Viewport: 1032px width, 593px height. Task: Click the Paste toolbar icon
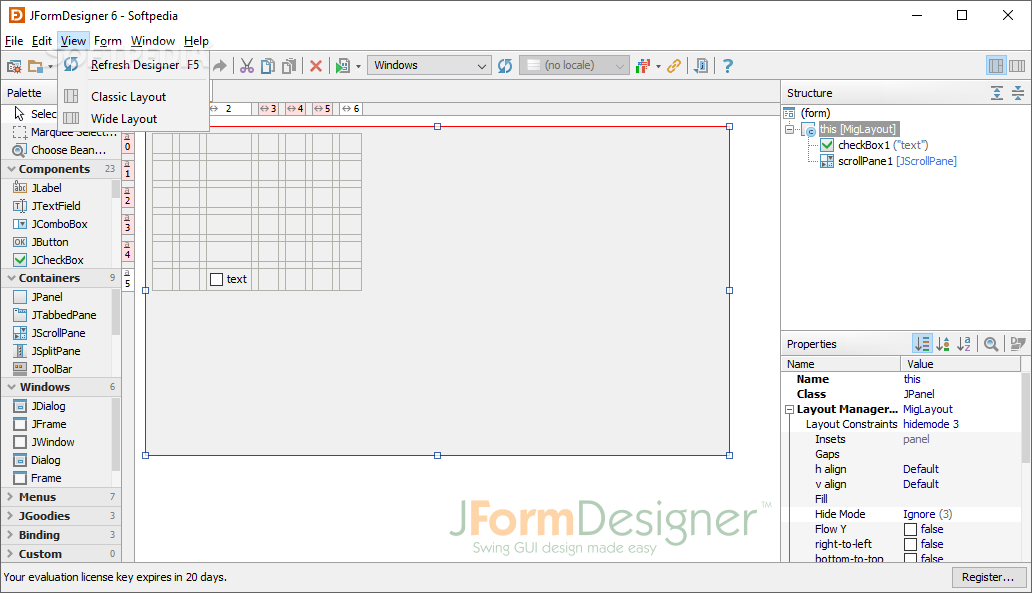[289, 66]
